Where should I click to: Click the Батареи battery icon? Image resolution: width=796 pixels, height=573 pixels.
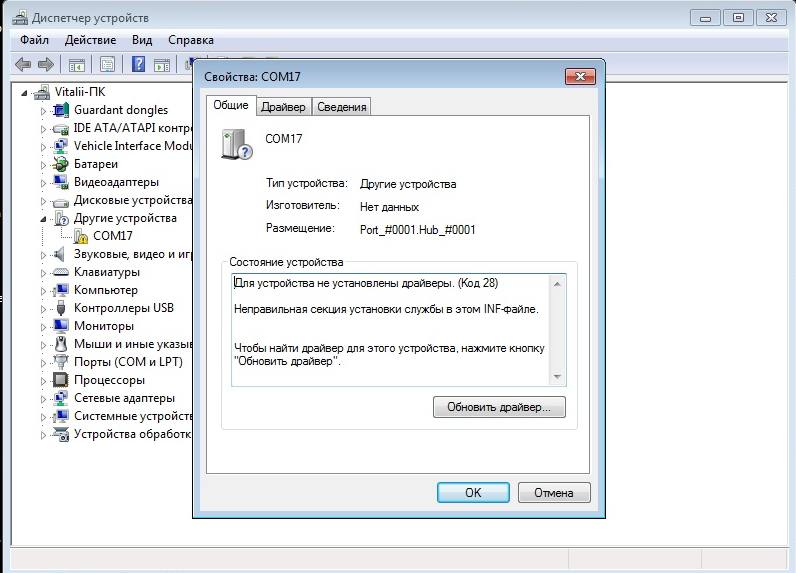click(x=62, y=164)
